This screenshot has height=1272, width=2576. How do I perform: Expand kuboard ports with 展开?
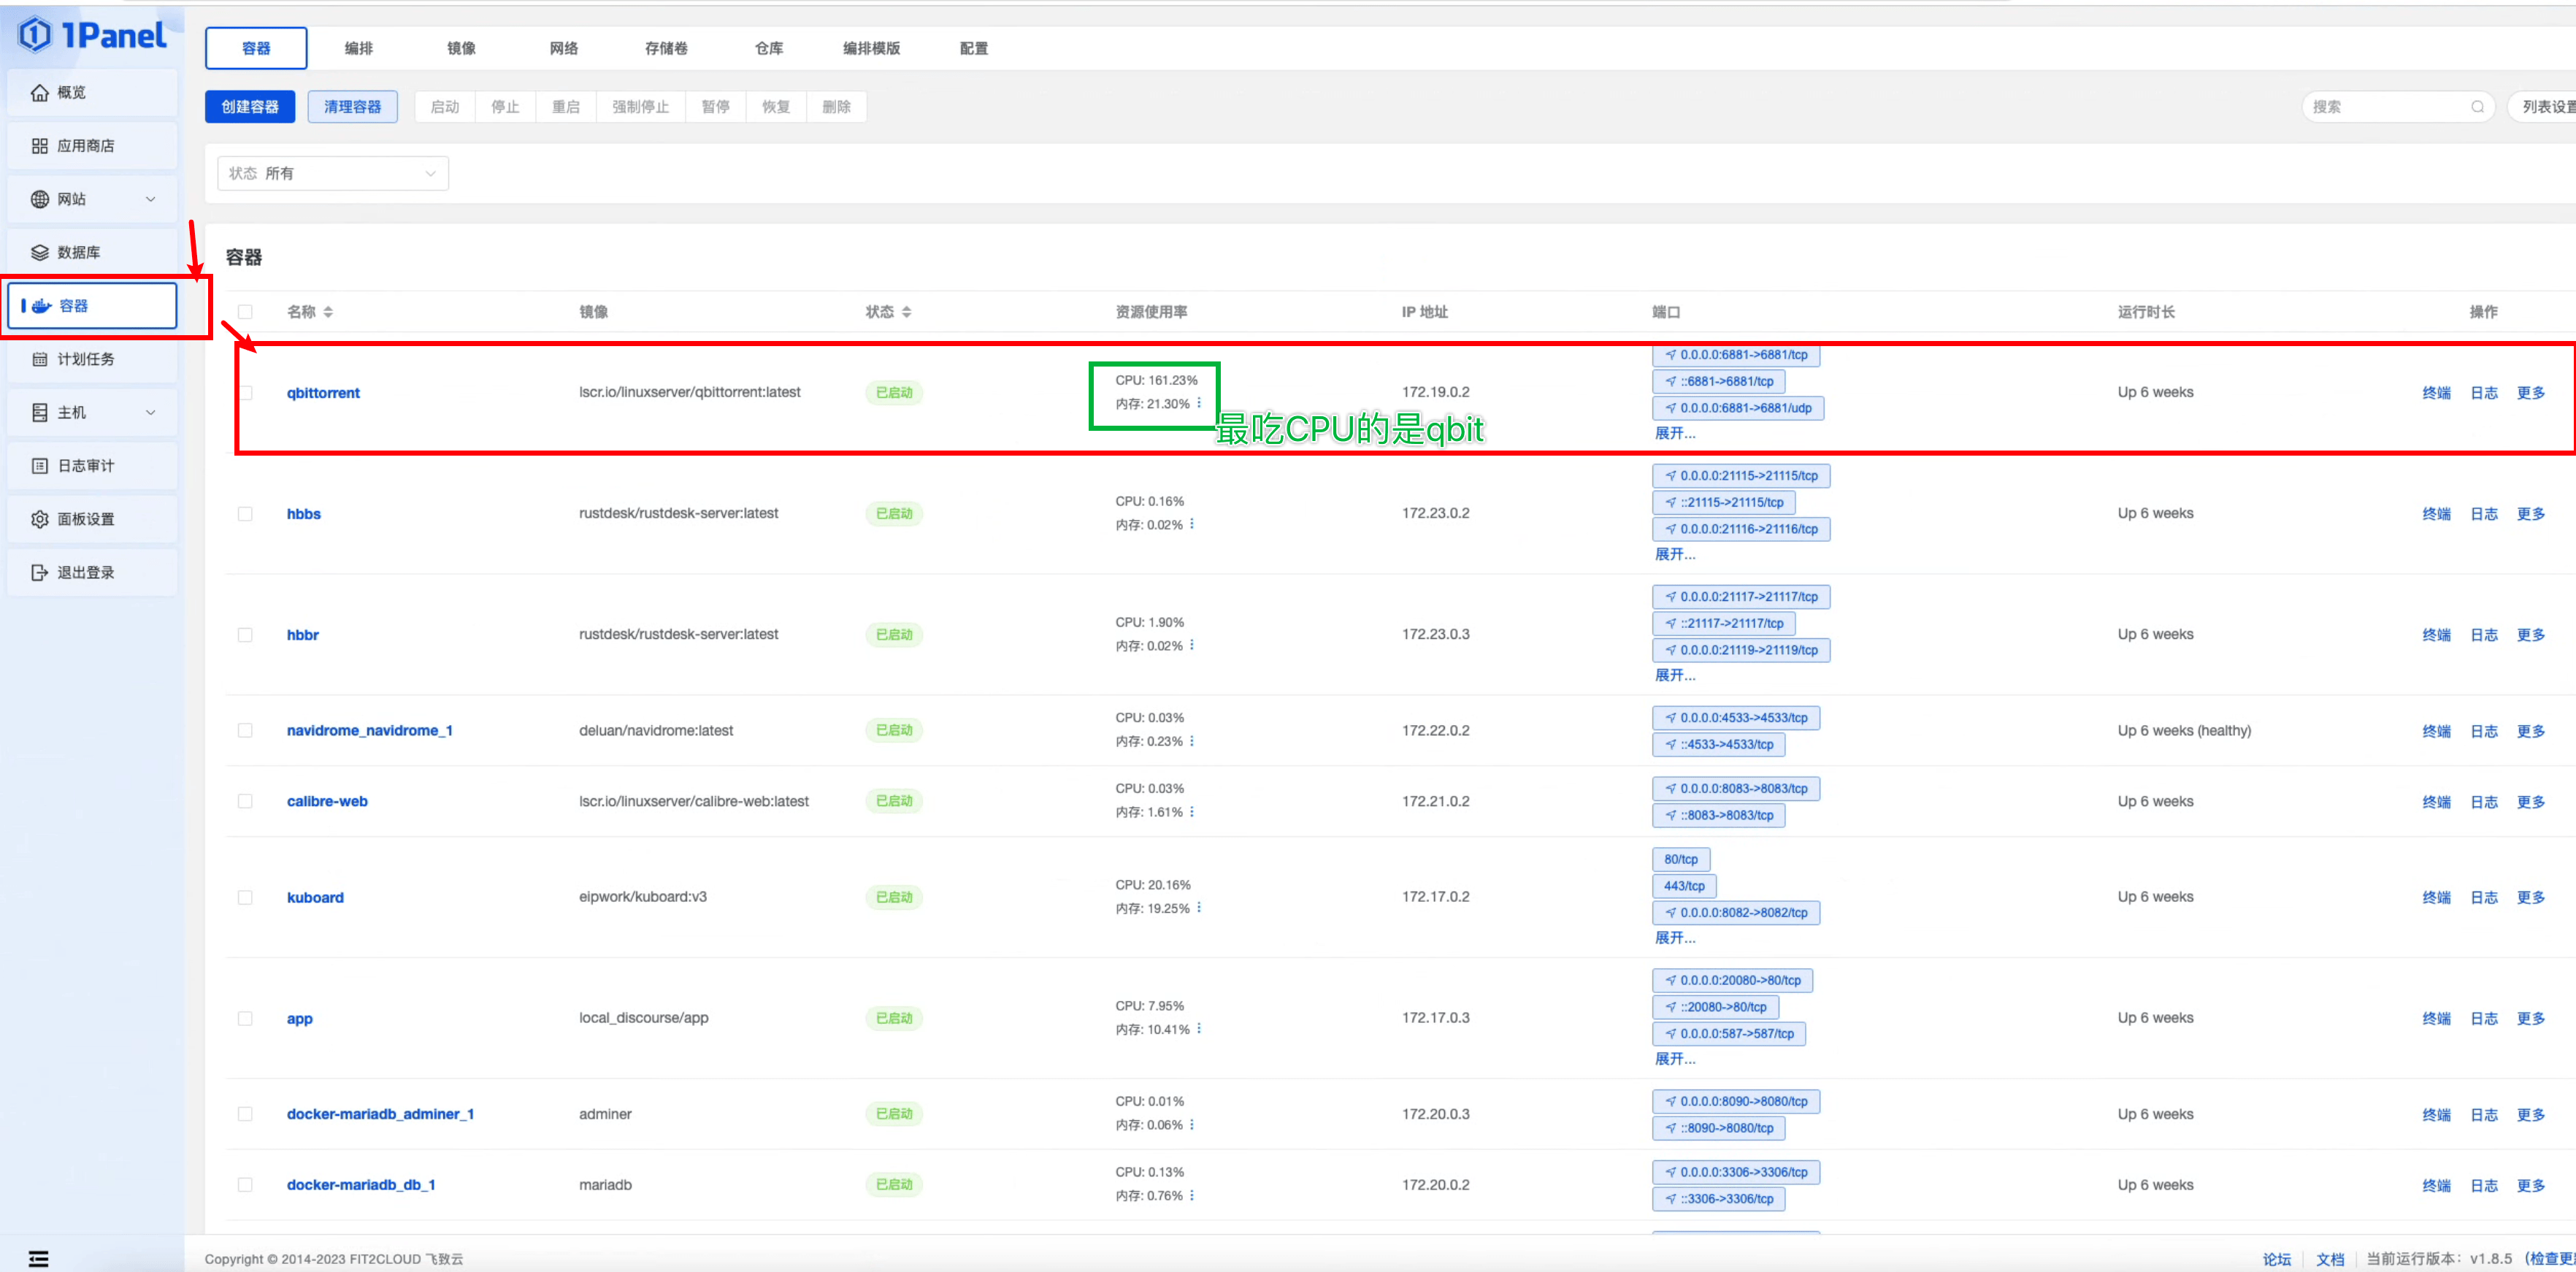tap(1675, 938)
